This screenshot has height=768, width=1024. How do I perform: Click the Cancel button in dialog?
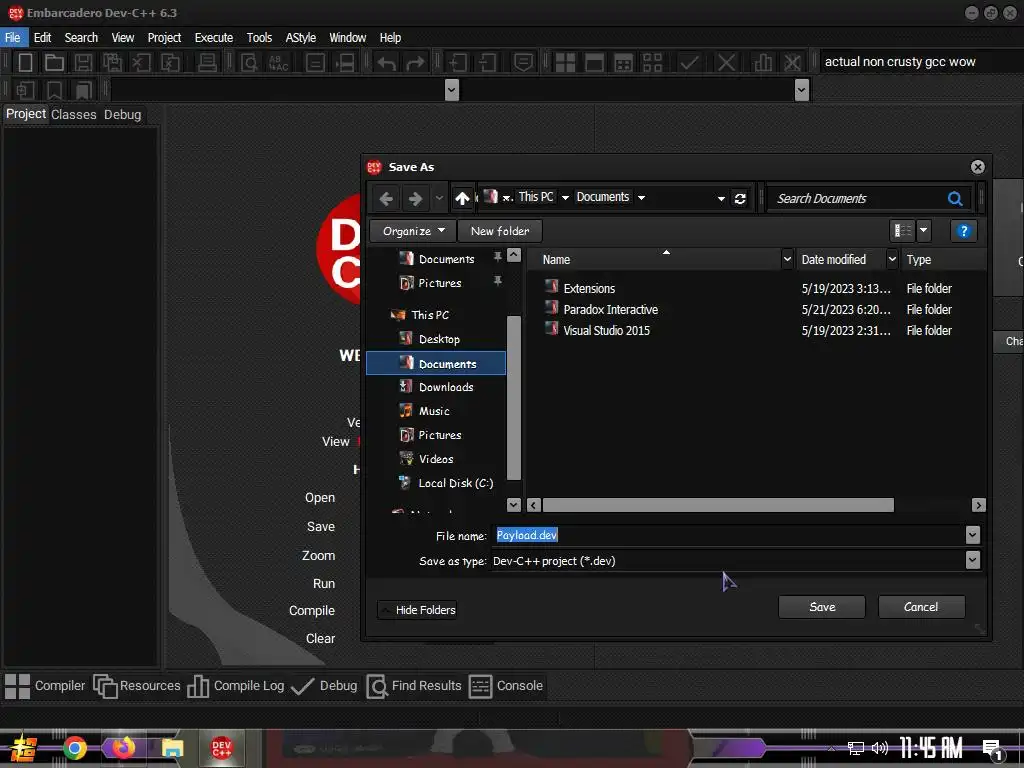click(921, 607)
